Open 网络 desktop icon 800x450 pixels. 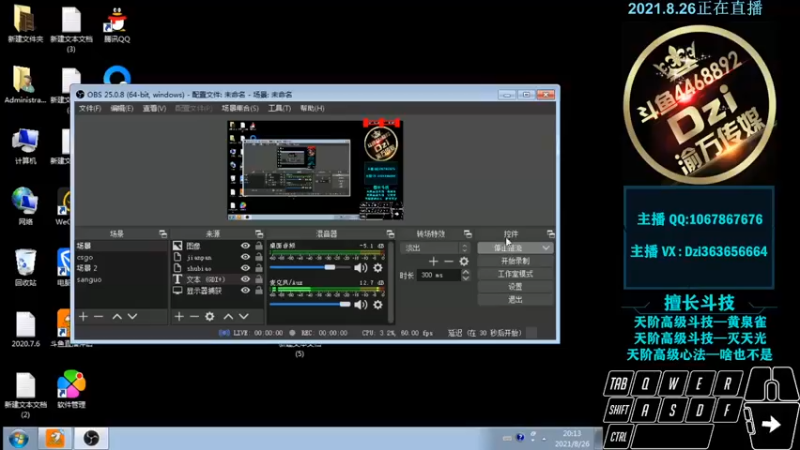click(x=26, y=206)
